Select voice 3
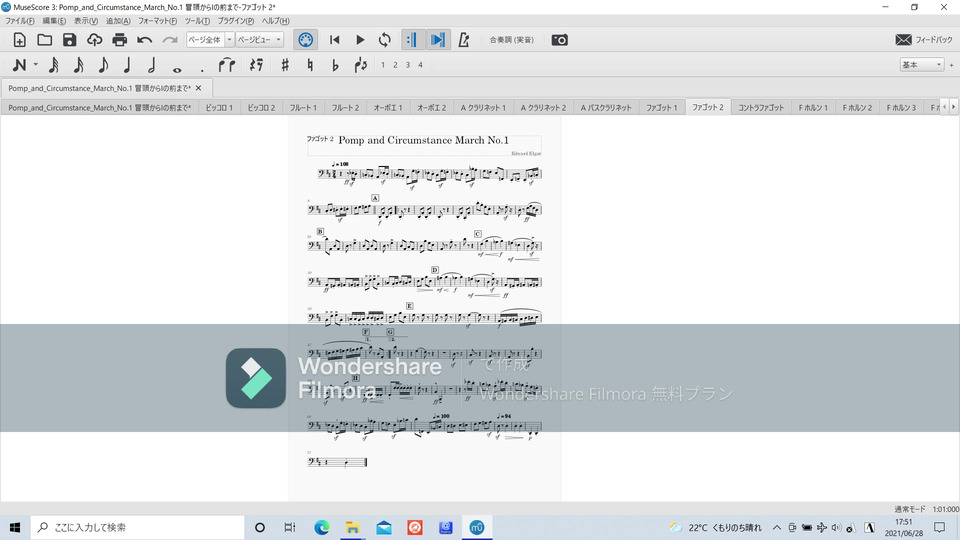Image resolution: width=960 pixels, height=540 pixels. (408, 65)
